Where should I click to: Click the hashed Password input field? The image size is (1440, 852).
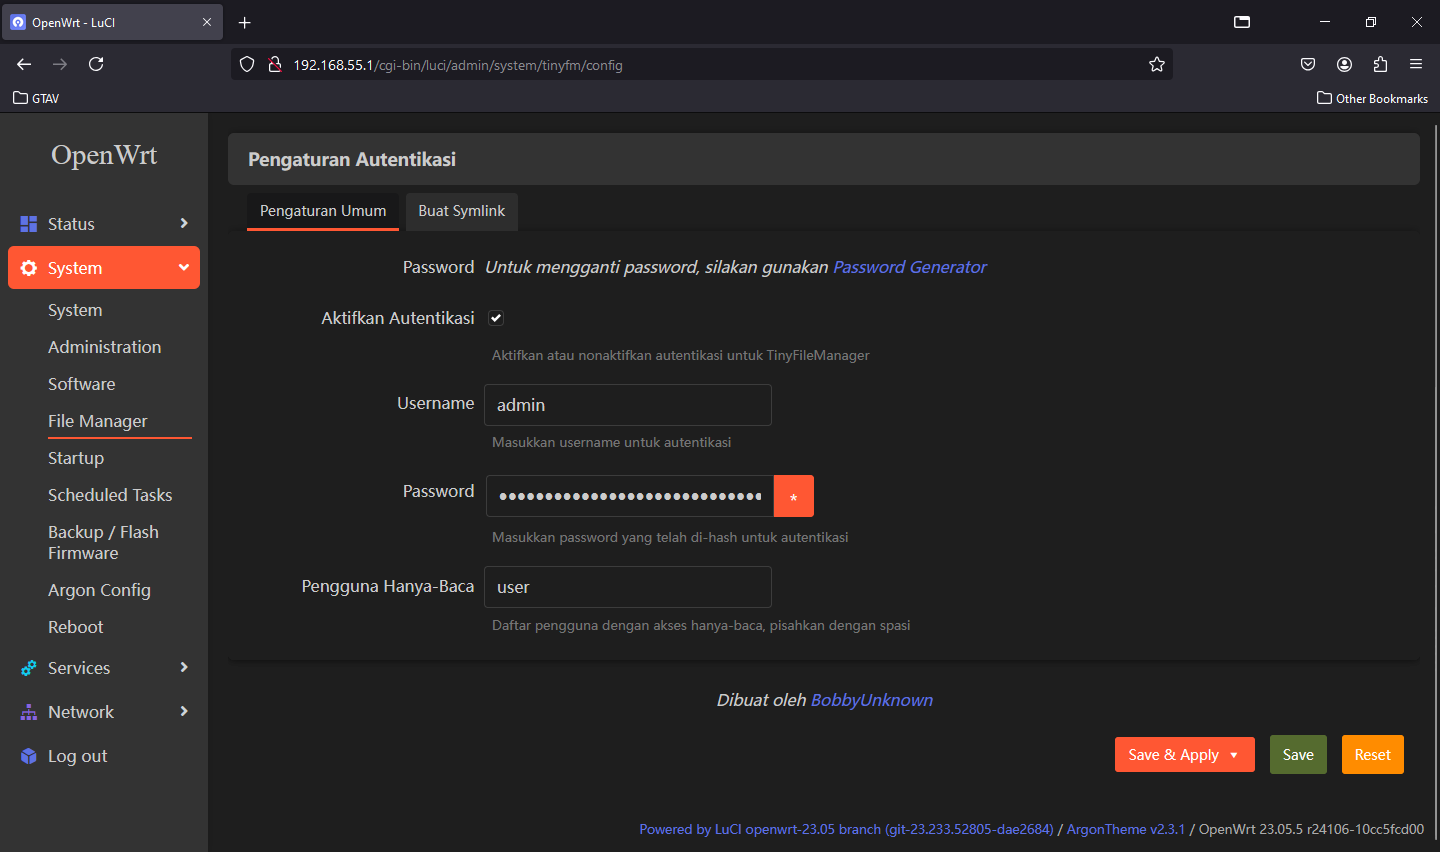tap(630, 496)
